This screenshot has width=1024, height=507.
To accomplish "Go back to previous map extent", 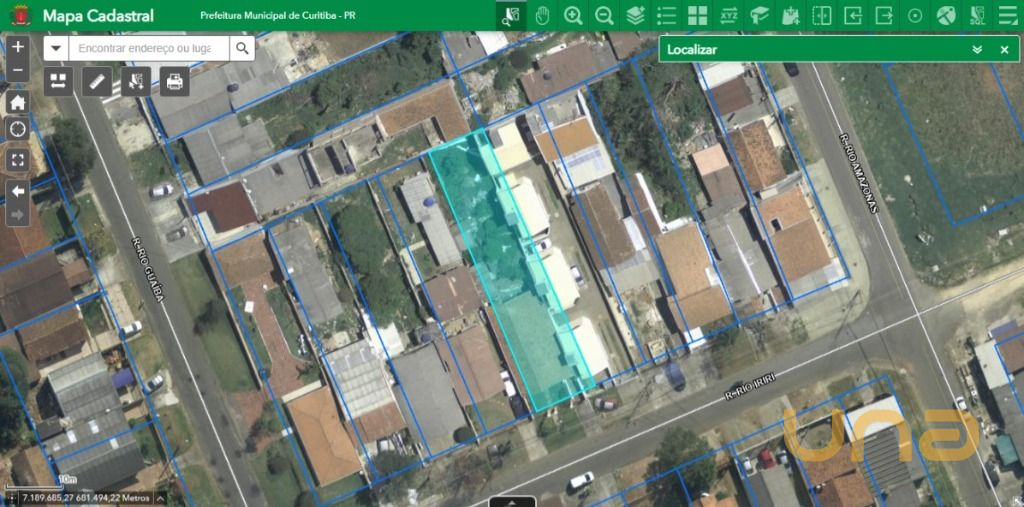I will point(18,190).
